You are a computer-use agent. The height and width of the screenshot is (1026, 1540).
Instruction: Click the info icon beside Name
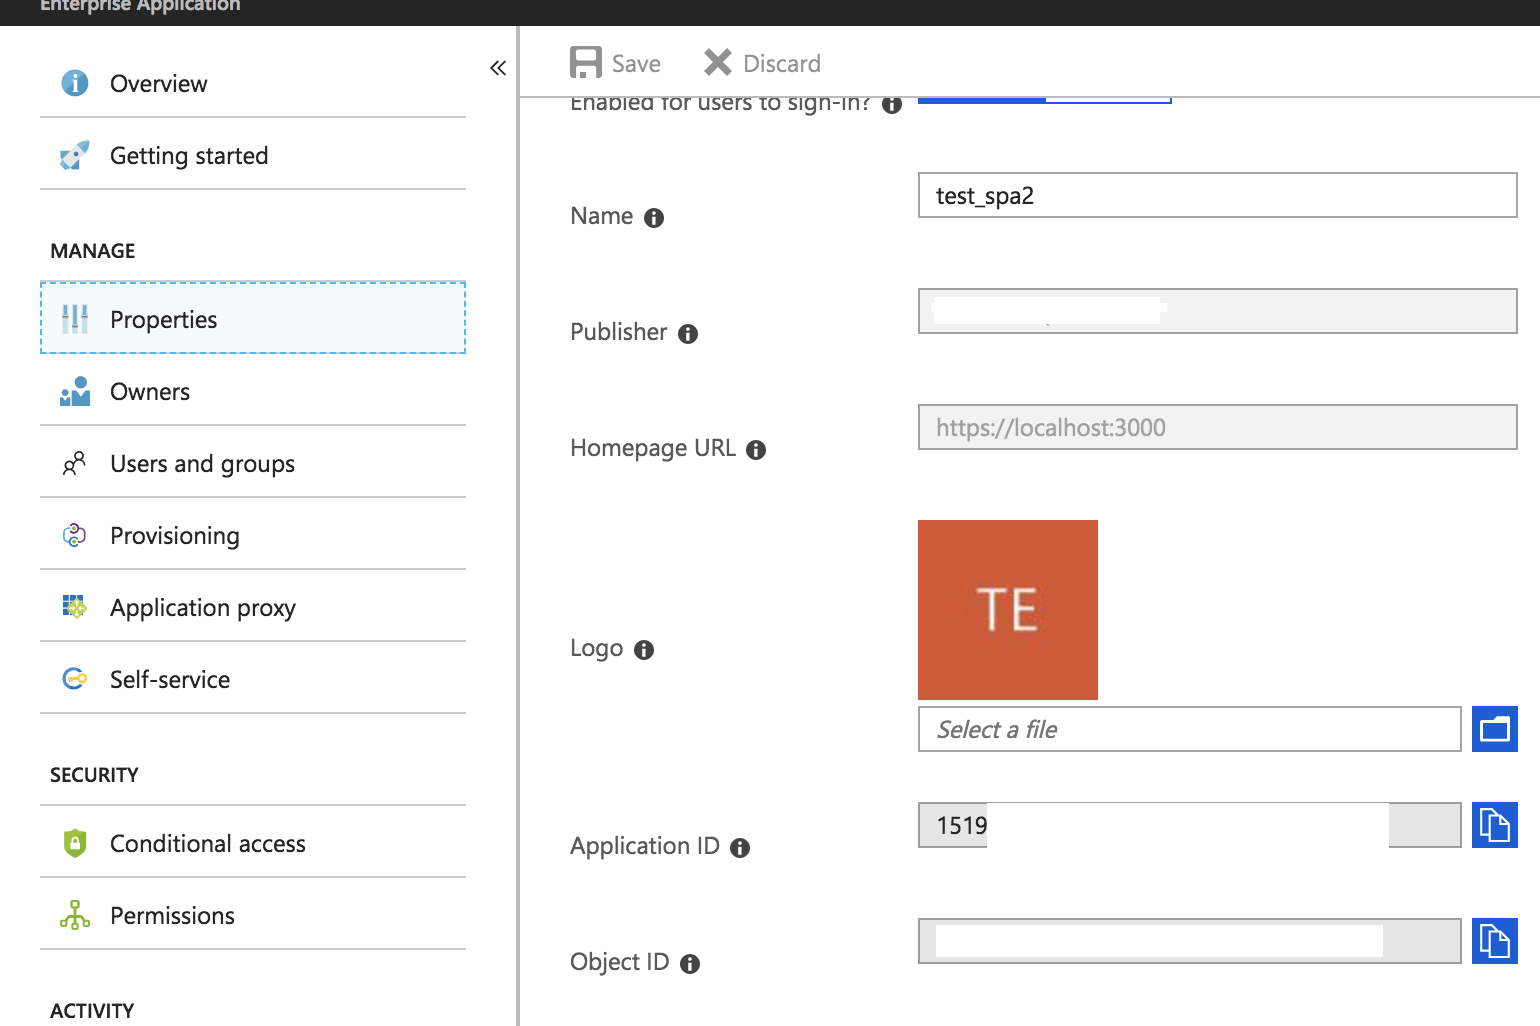pyautogui.click(x=654, y=218)
